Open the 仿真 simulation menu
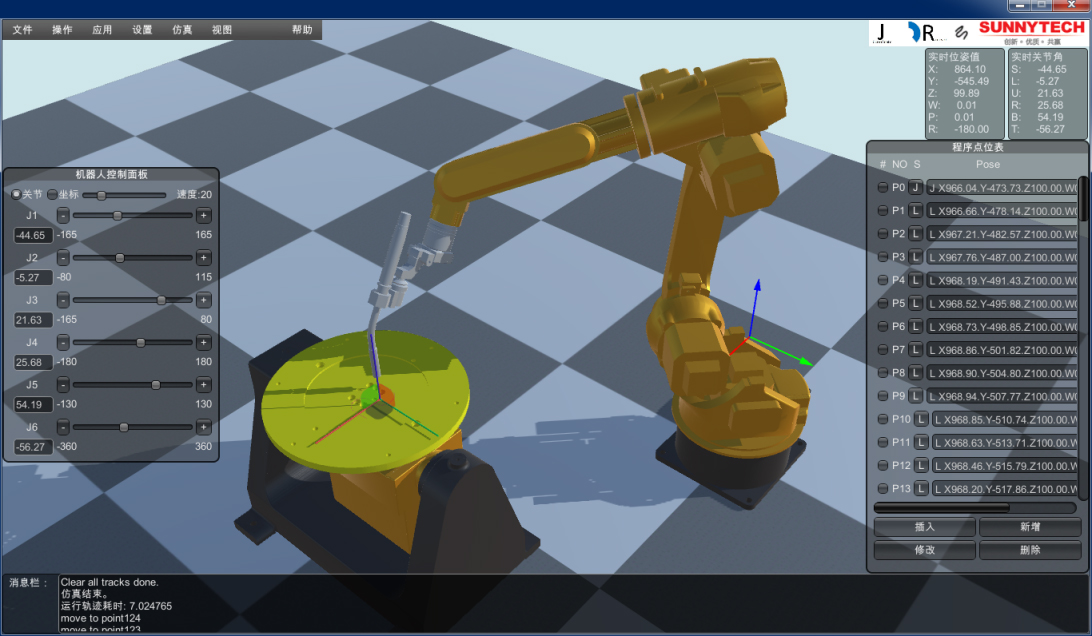The image size is (1092, 636). tap(182, 30)
